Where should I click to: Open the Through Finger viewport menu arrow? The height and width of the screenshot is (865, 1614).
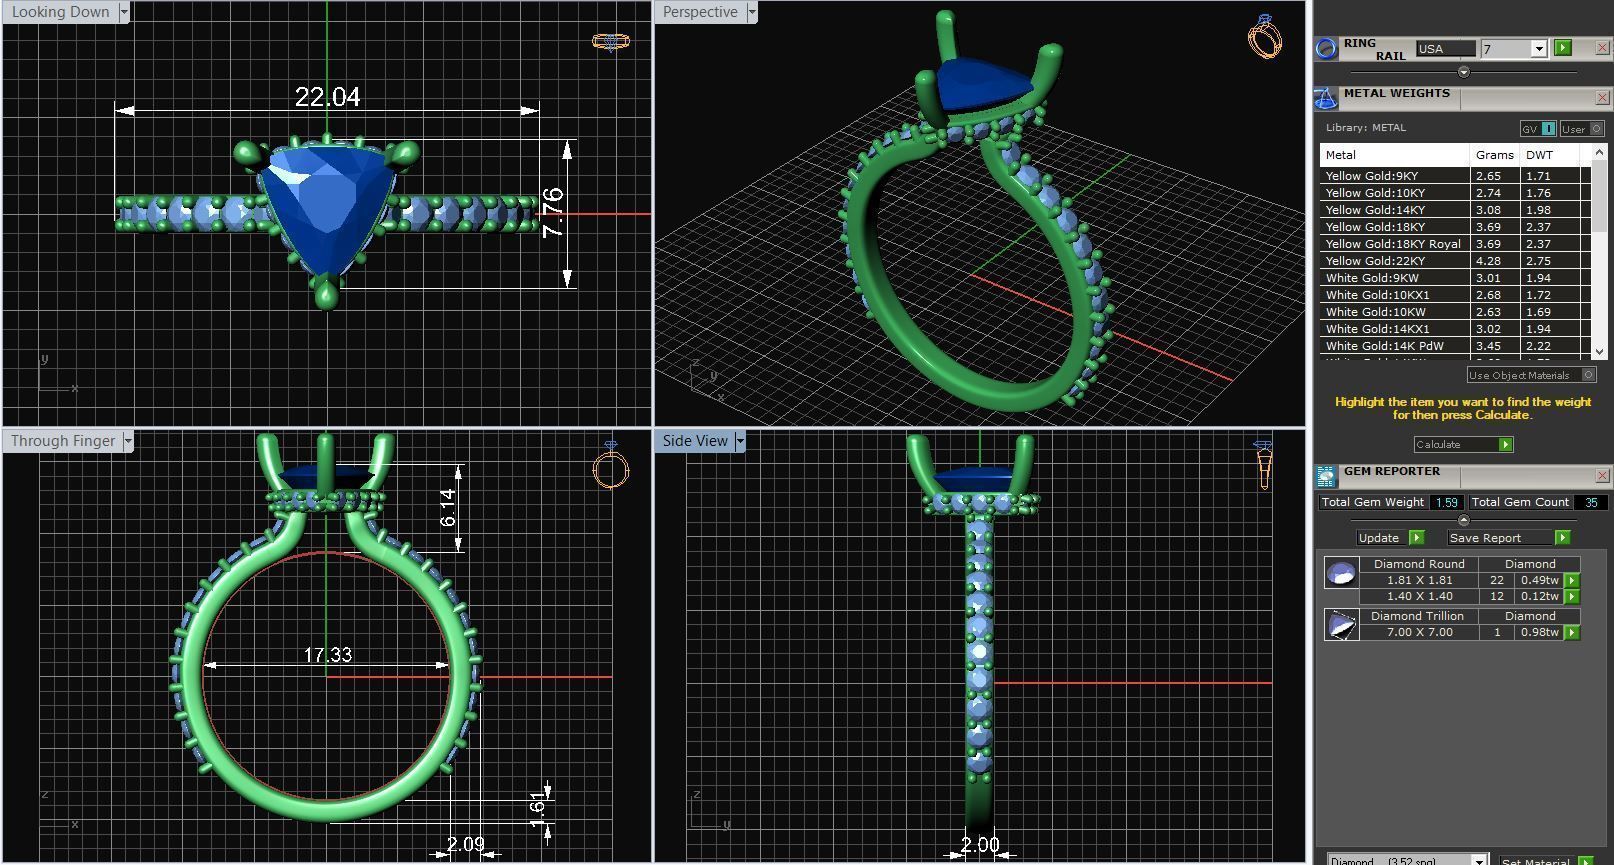click(128, 441)
